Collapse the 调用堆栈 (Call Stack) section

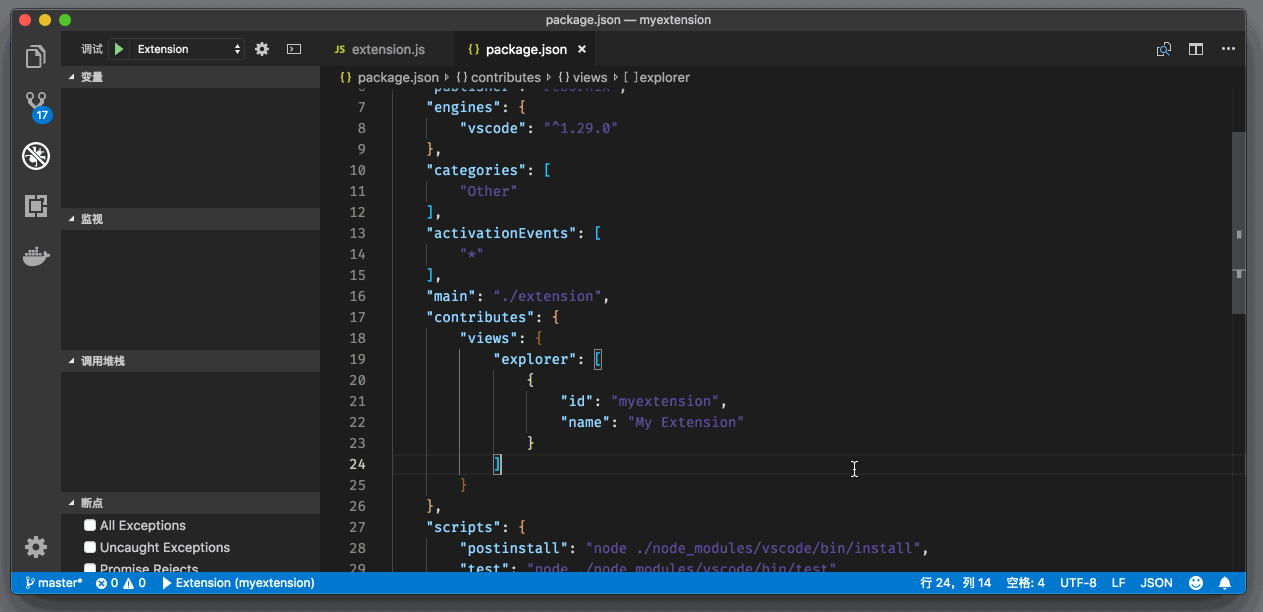[x=102, y=360]
